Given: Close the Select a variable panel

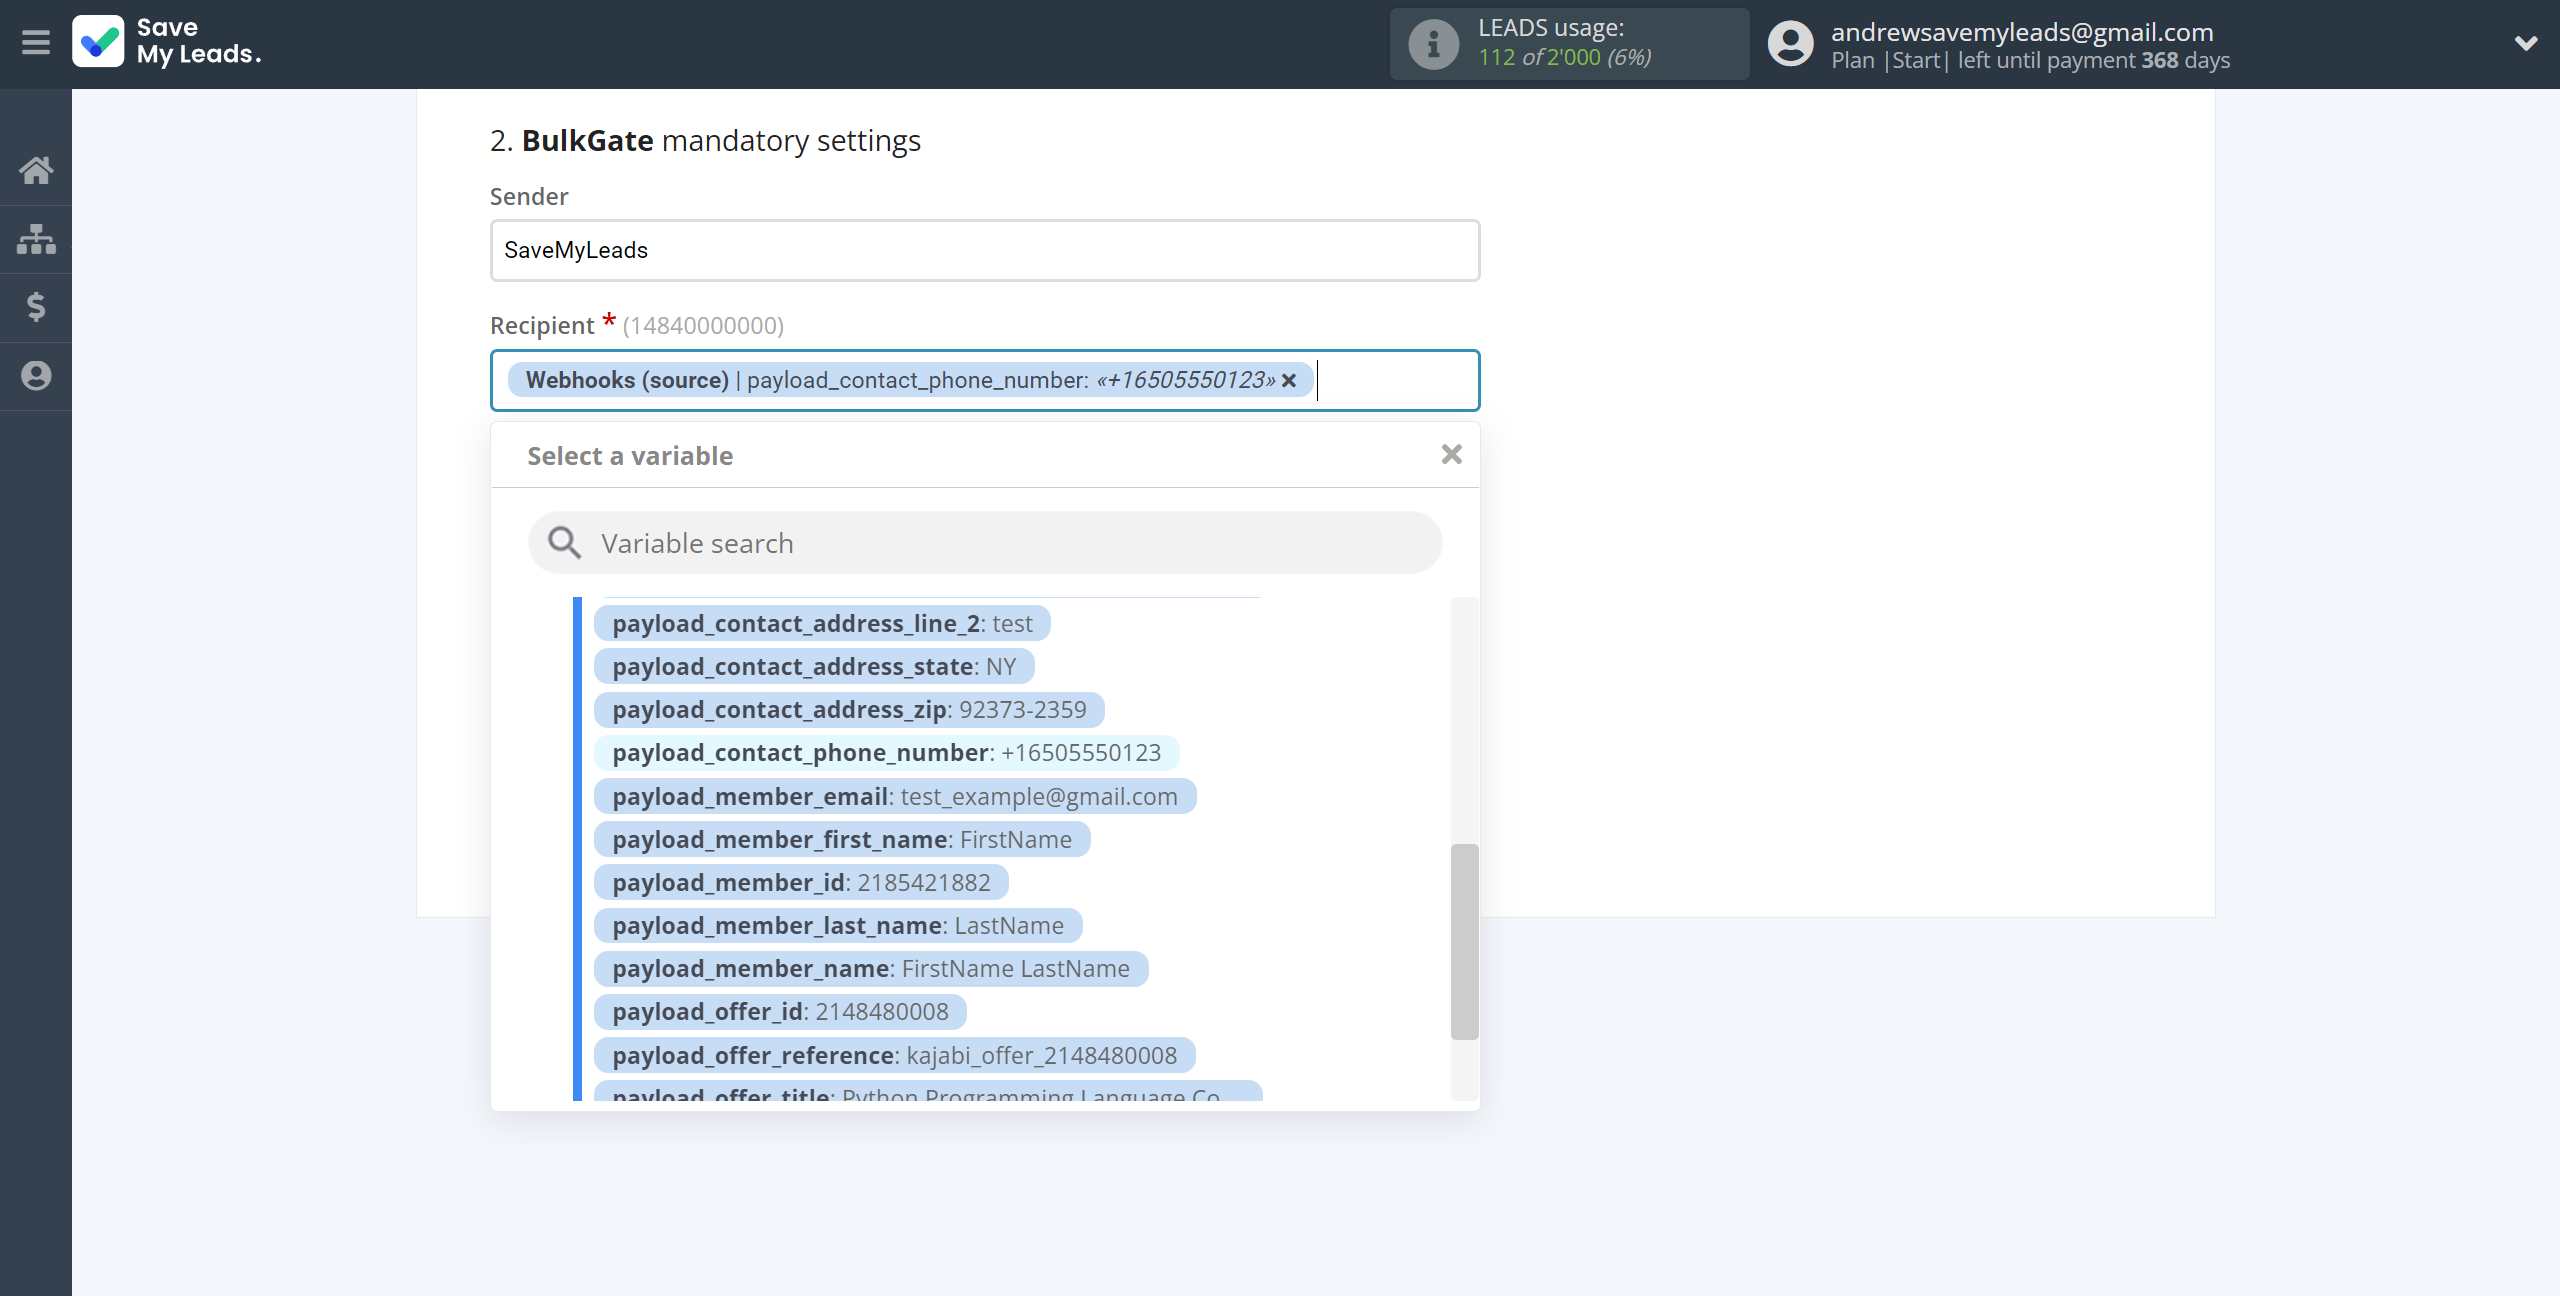Looking at the screenshot, I should [1452, 455].
